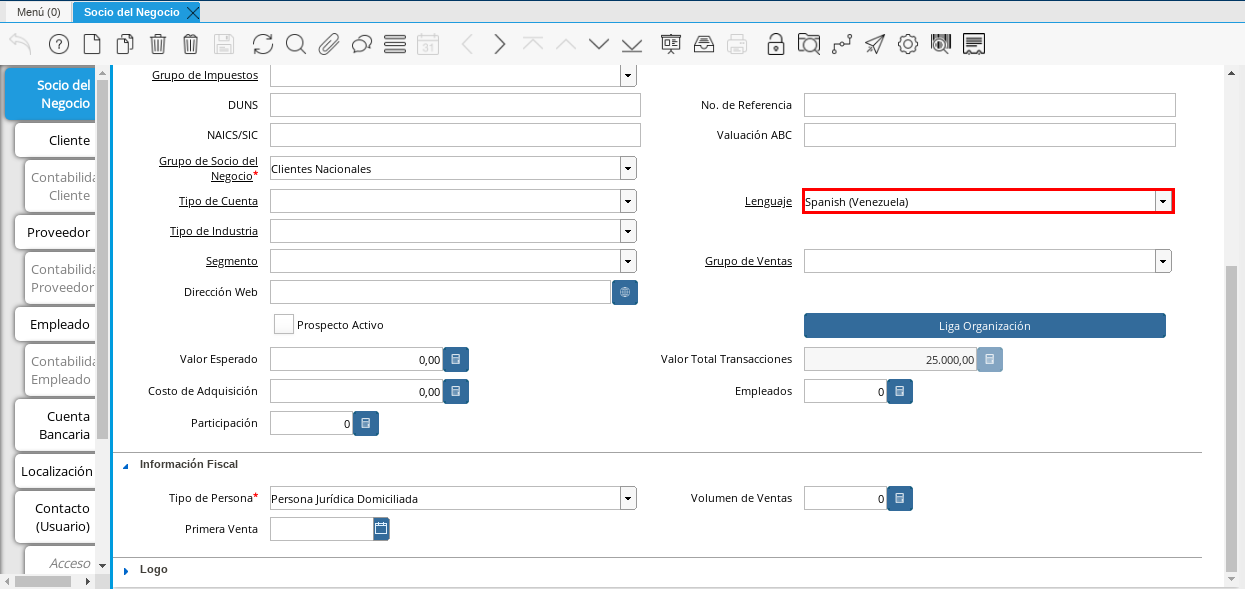1245x589 pixels.
Task: Toggle the Prospecto Activo checkbox
Action: click(284, 324)
